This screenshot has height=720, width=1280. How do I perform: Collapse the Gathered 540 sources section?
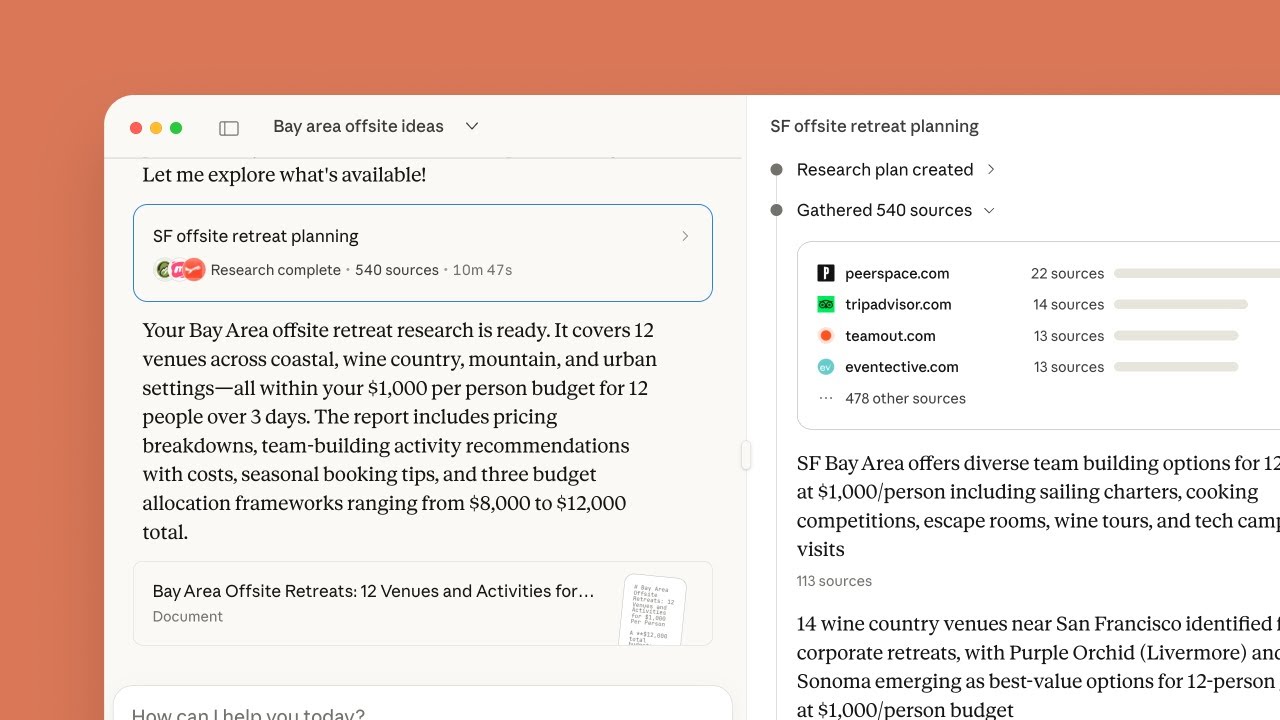click(x=989, y=210)
